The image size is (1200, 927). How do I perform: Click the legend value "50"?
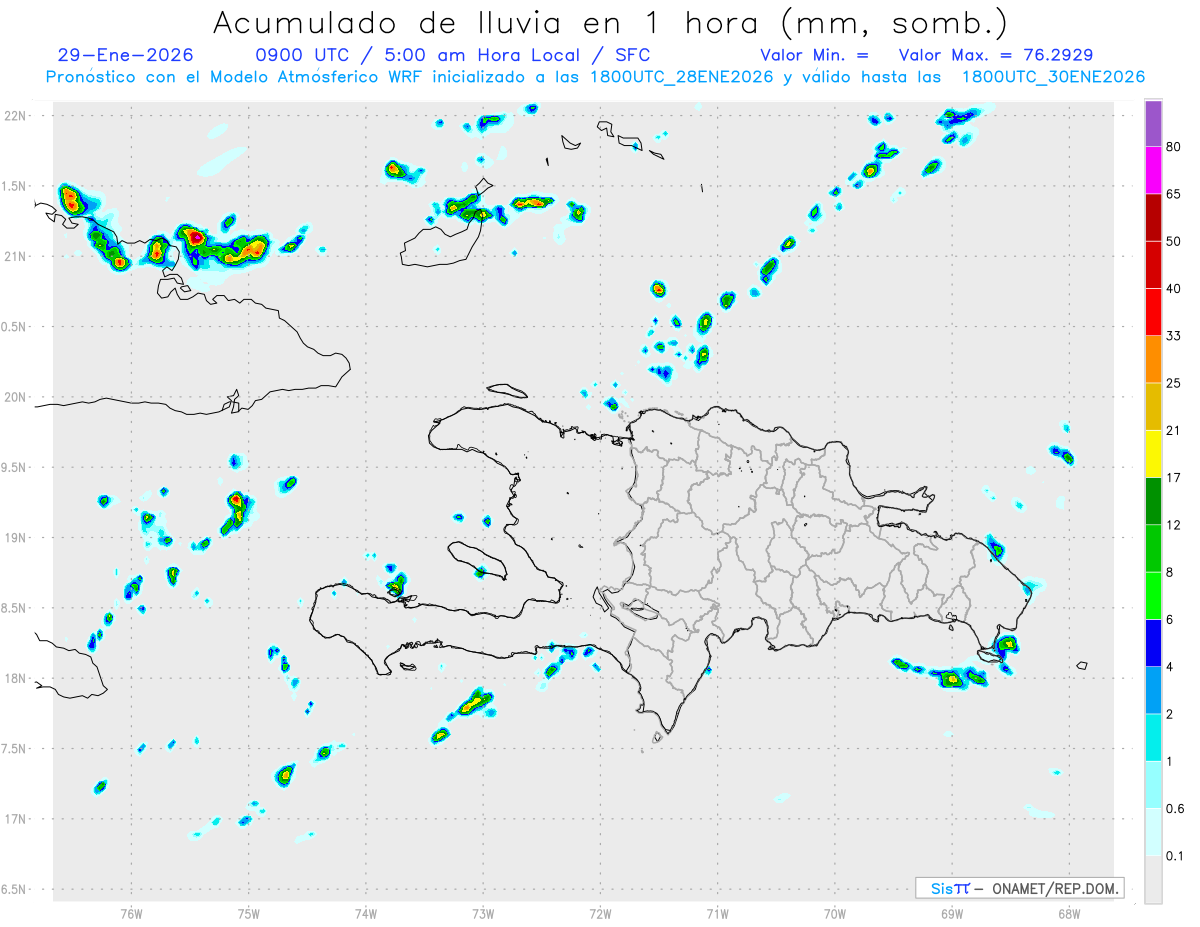(x=1174, y=241)
